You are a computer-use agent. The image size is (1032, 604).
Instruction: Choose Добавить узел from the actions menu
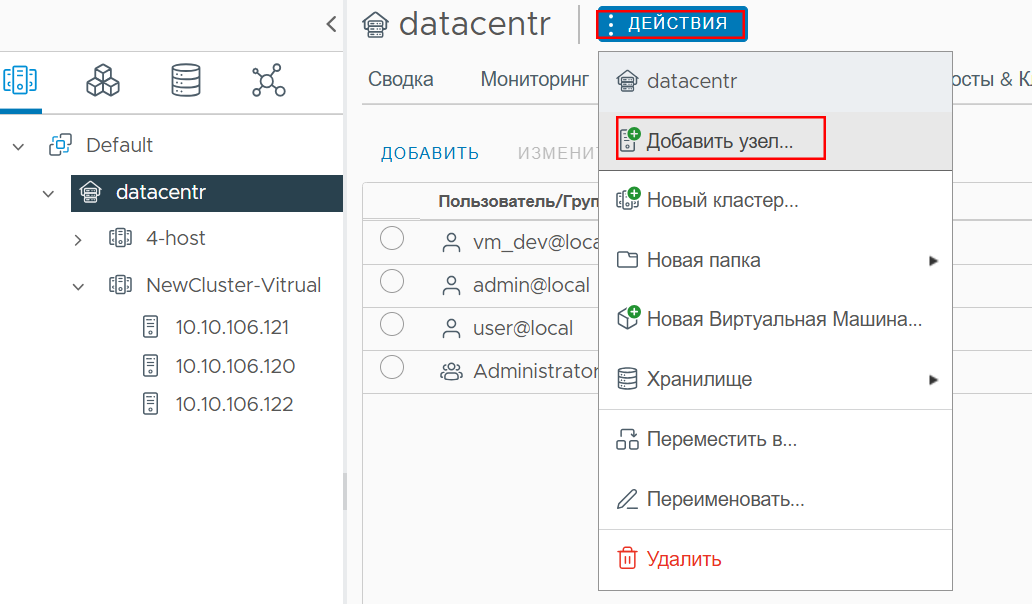[x=775, y=141]
